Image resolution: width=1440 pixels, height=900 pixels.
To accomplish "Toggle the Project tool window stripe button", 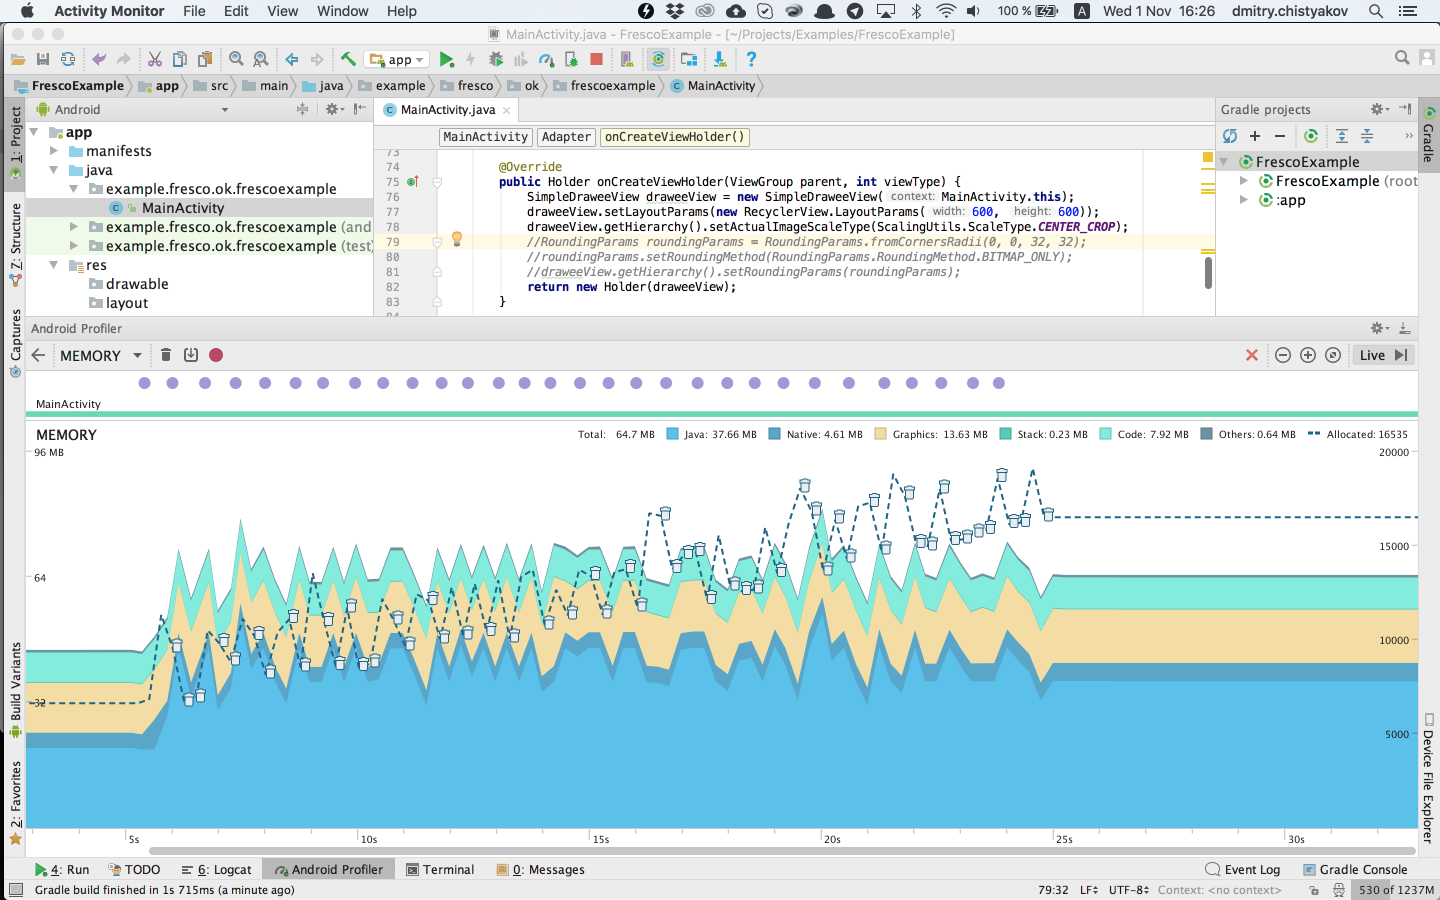I will [15, 143].
